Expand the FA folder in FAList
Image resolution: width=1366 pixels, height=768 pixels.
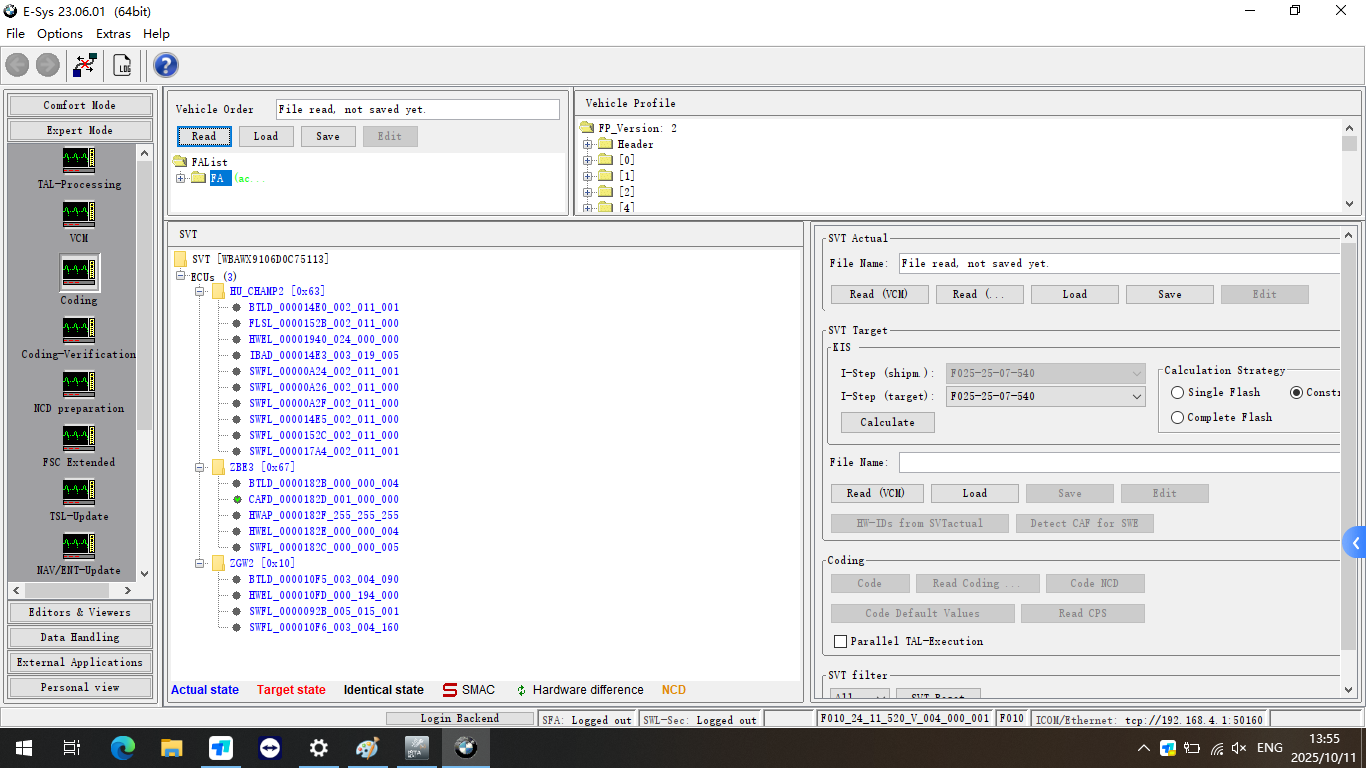181,178
